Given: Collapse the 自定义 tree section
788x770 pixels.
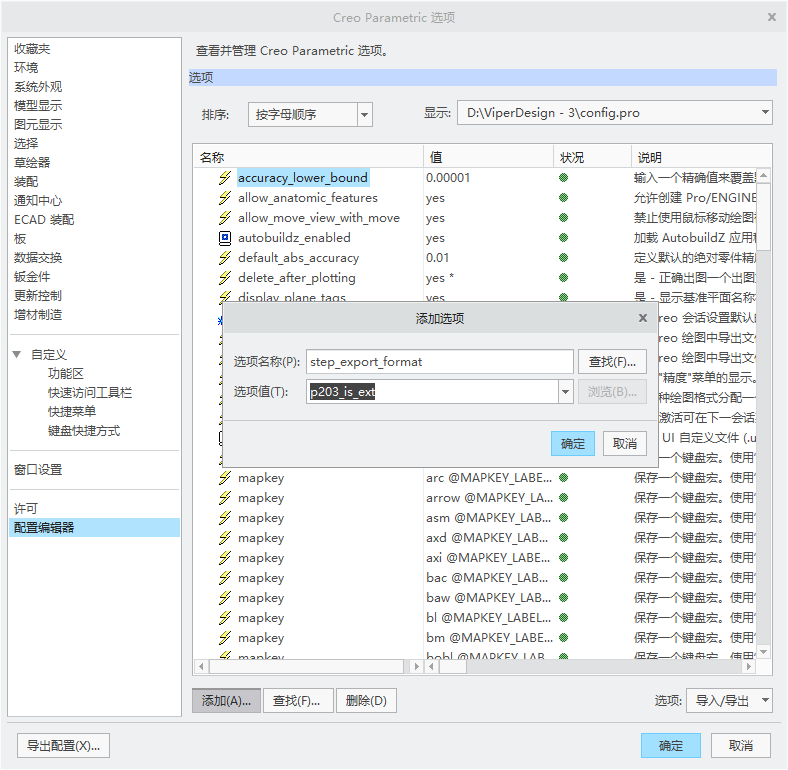Looking at the screenshot, I should click(17, 354).
